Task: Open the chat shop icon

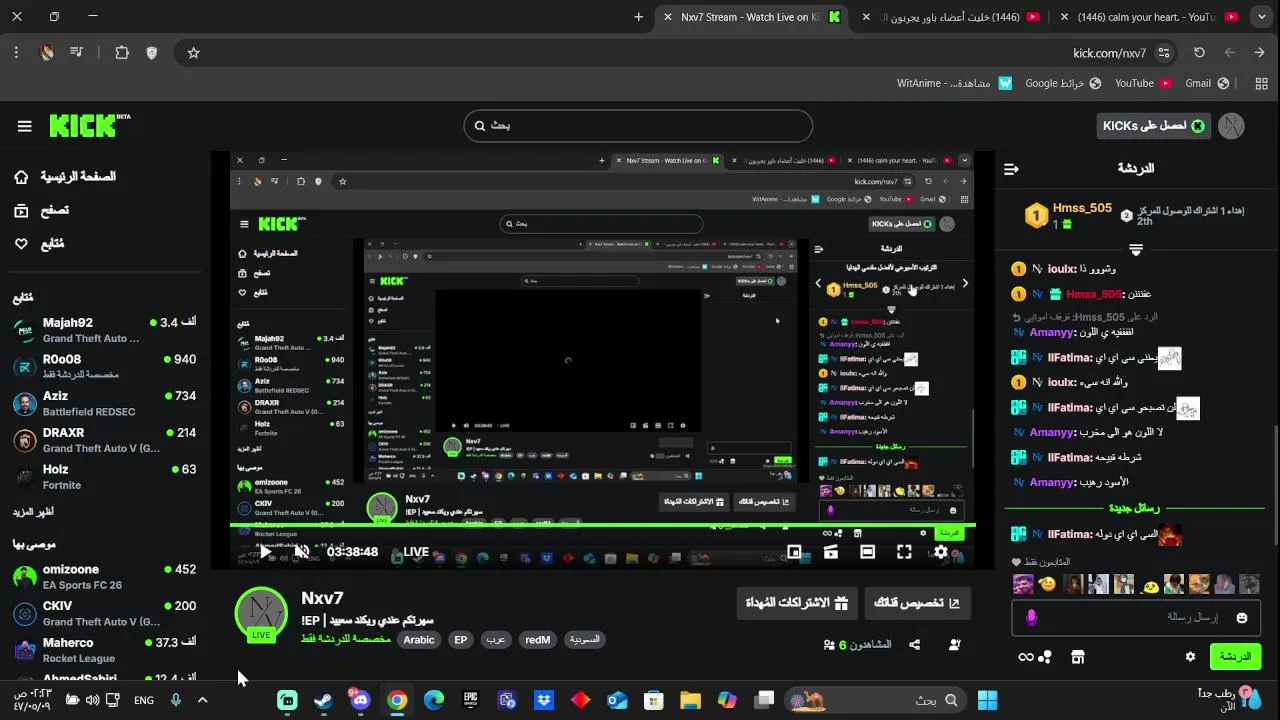Action: pyautogui.click(x=1078, y=657)
